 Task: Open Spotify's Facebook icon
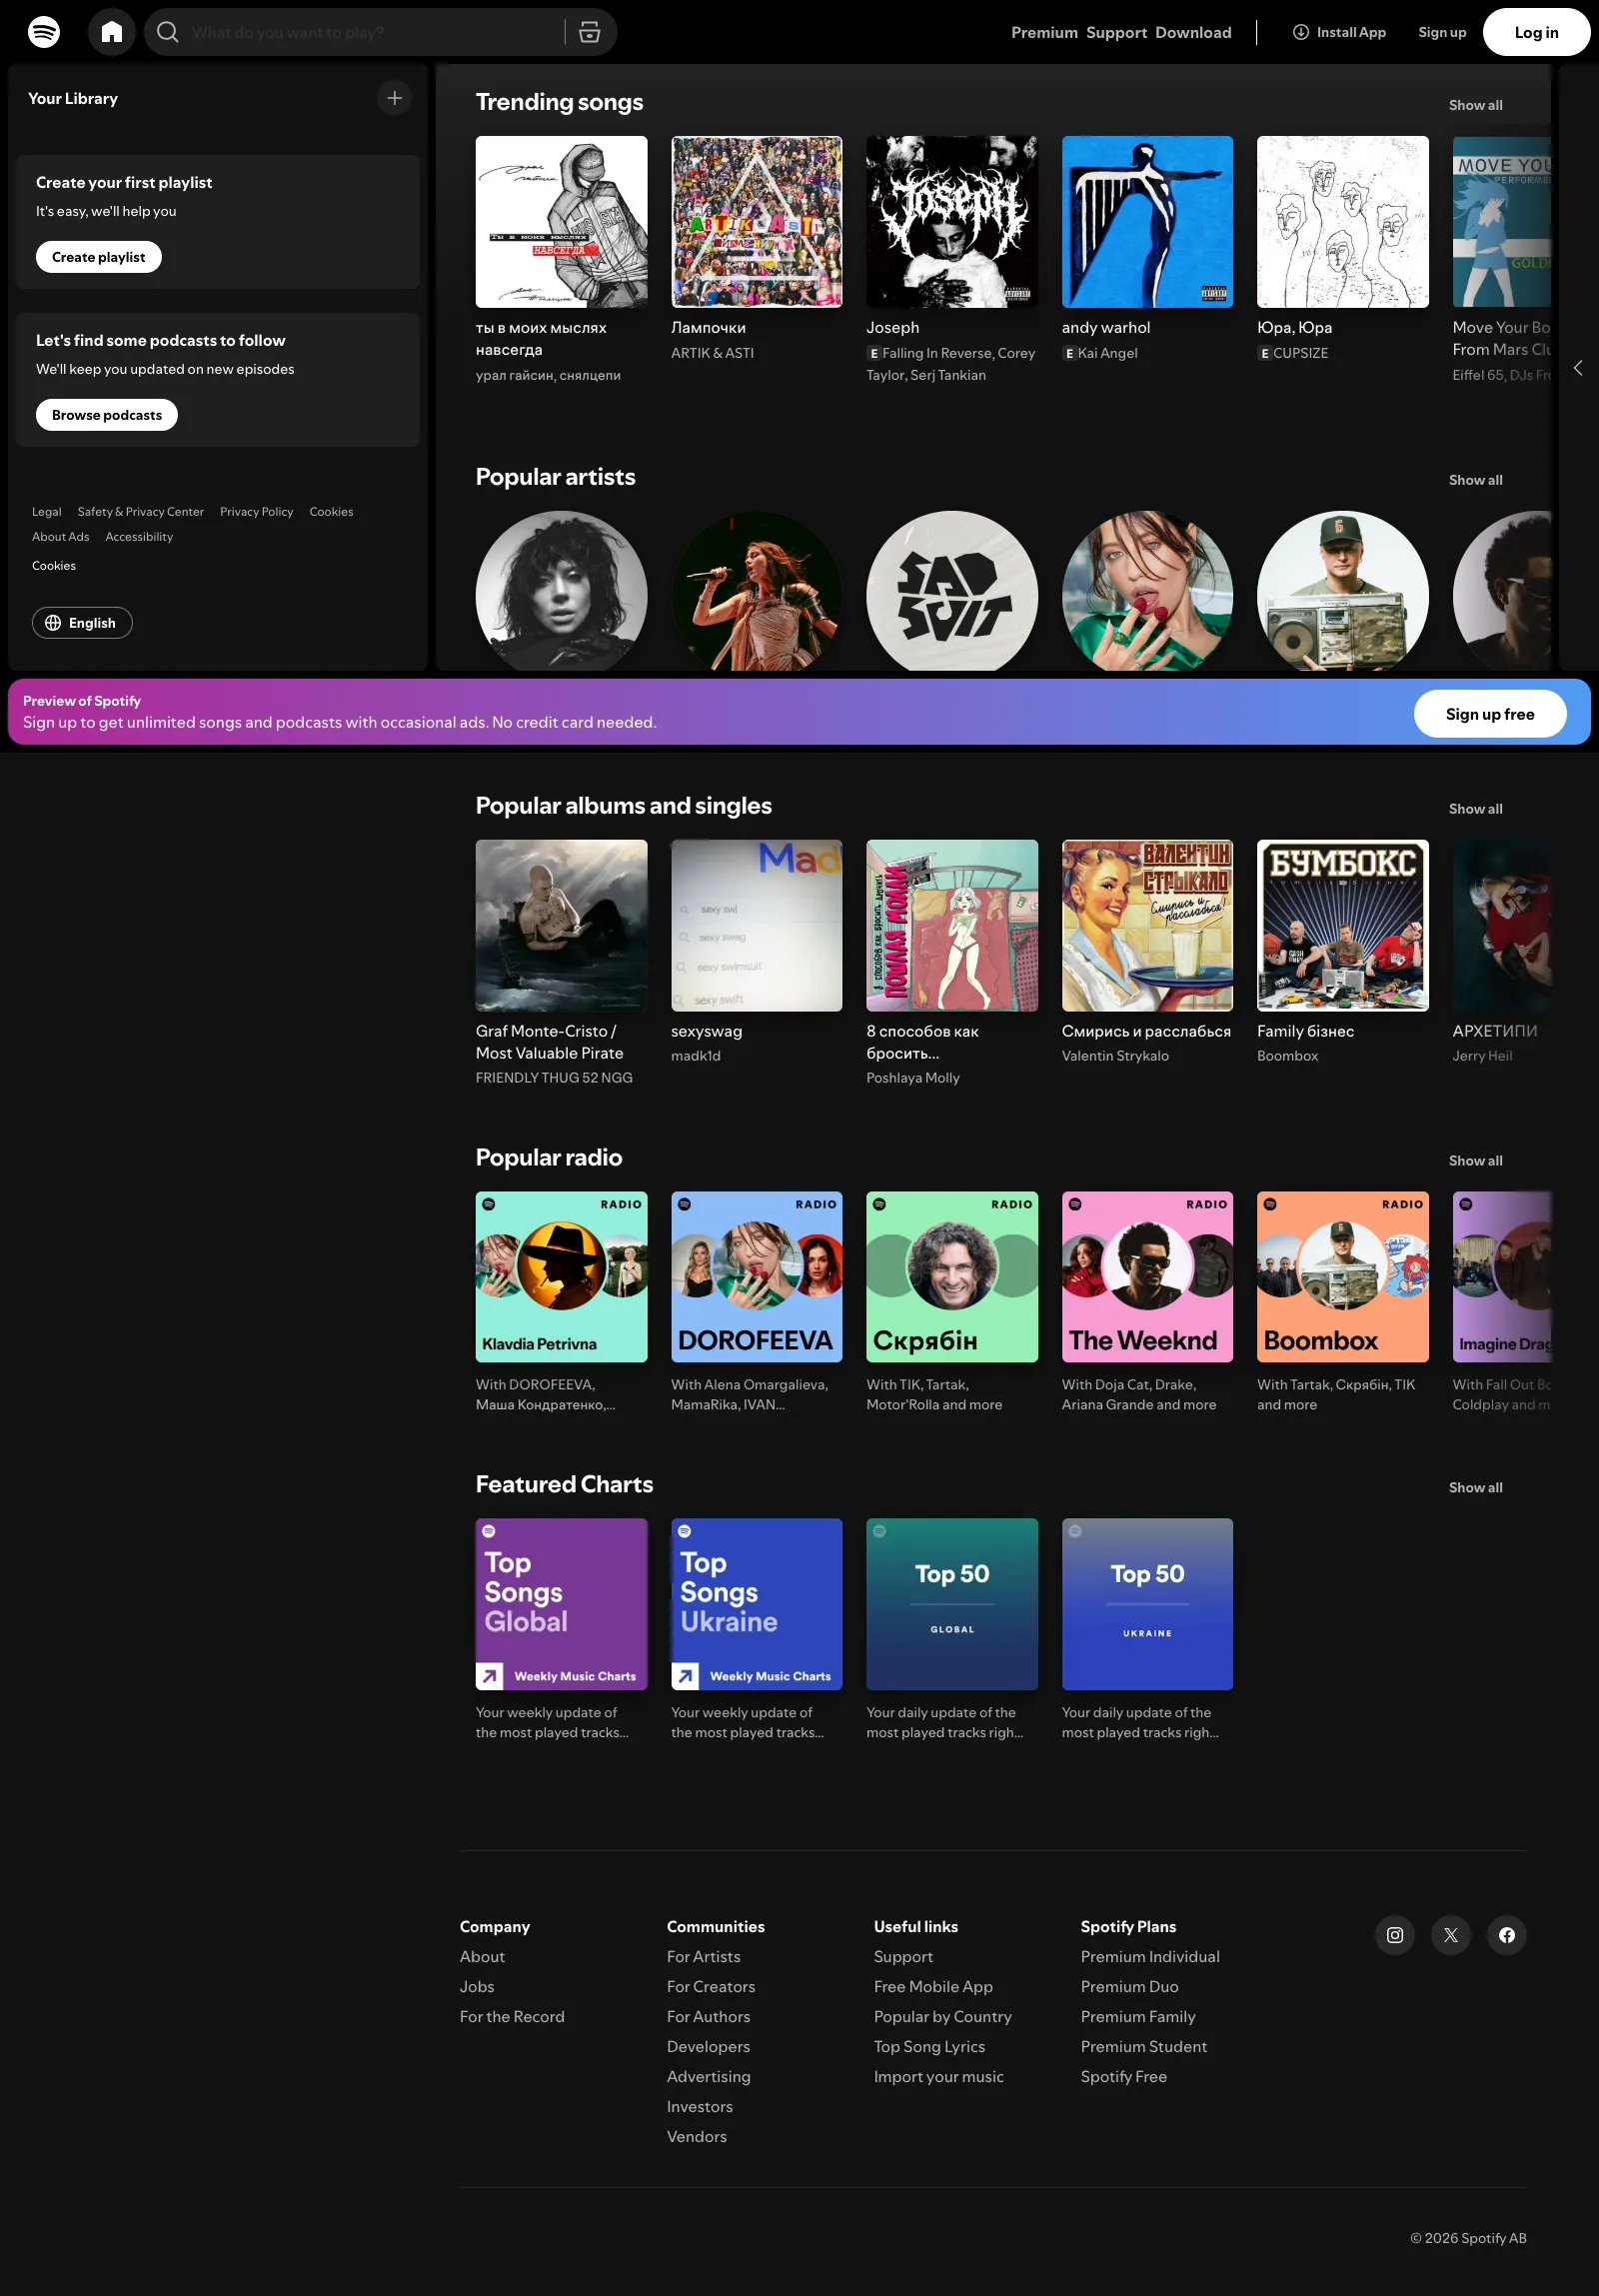1507,1935
